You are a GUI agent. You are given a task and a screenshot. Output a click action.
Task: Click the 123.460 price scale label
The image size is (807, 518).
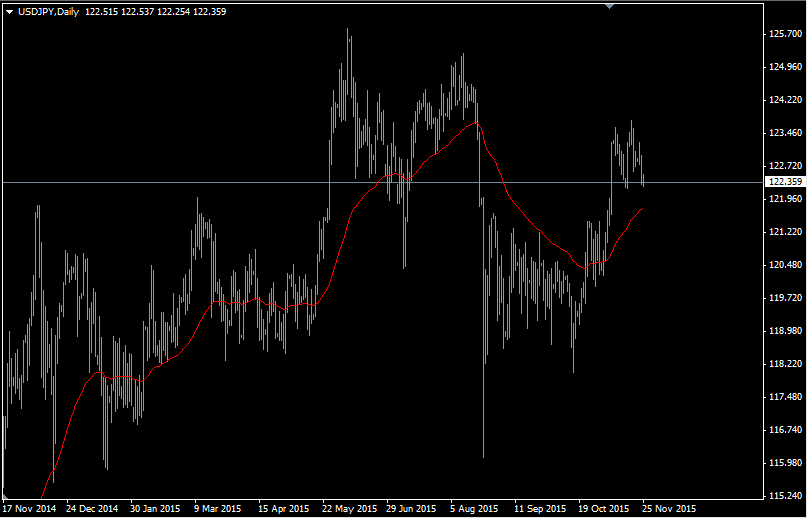pyautogui.click(x=784, y=133)
